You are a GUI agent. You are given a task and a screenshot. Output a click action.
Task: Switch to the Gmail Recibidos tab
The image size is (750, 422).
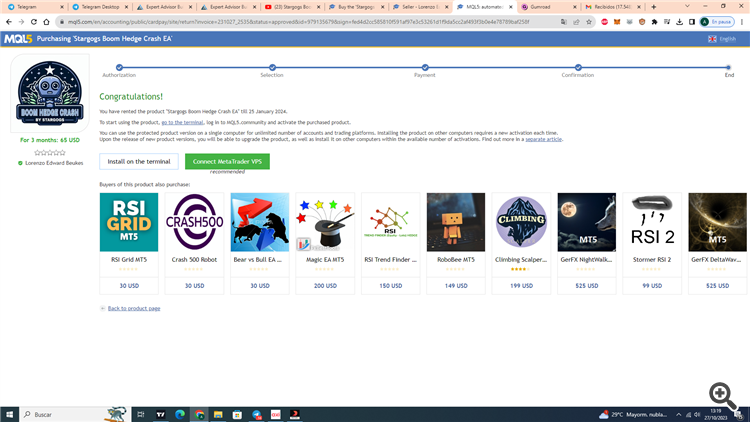(x=612, y=7)
